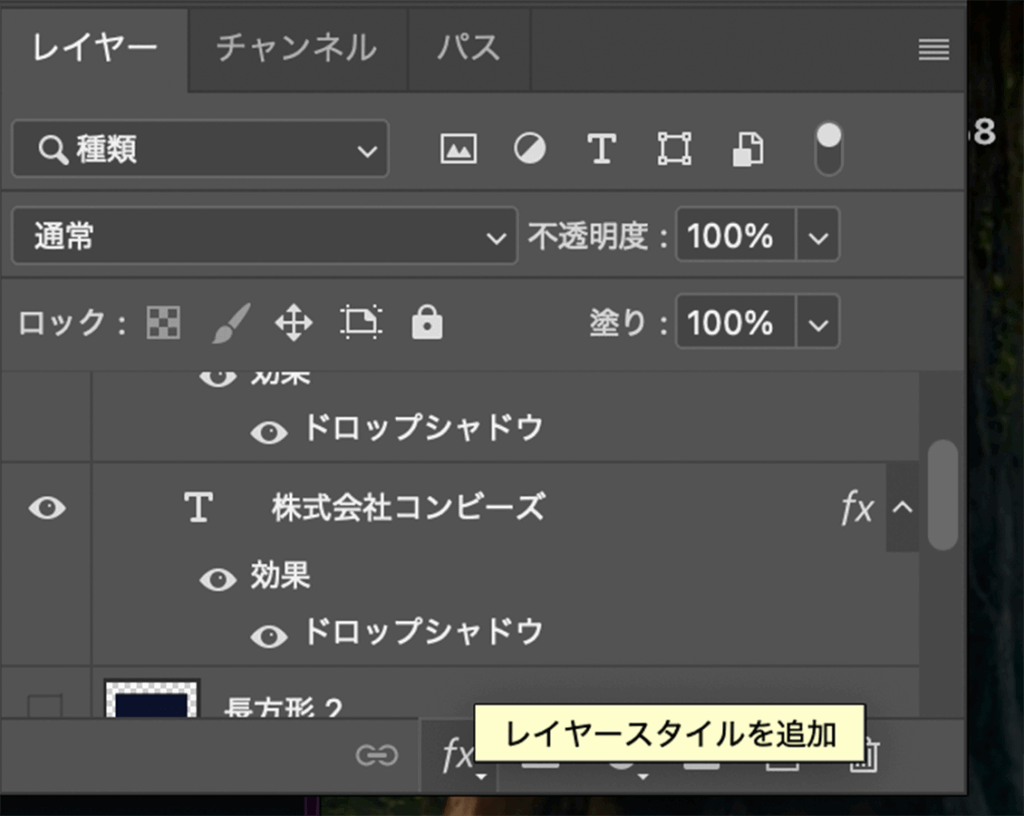Lock image pixels with brush icon
This screenshot has height=816, width=1024.
[231, 323]
